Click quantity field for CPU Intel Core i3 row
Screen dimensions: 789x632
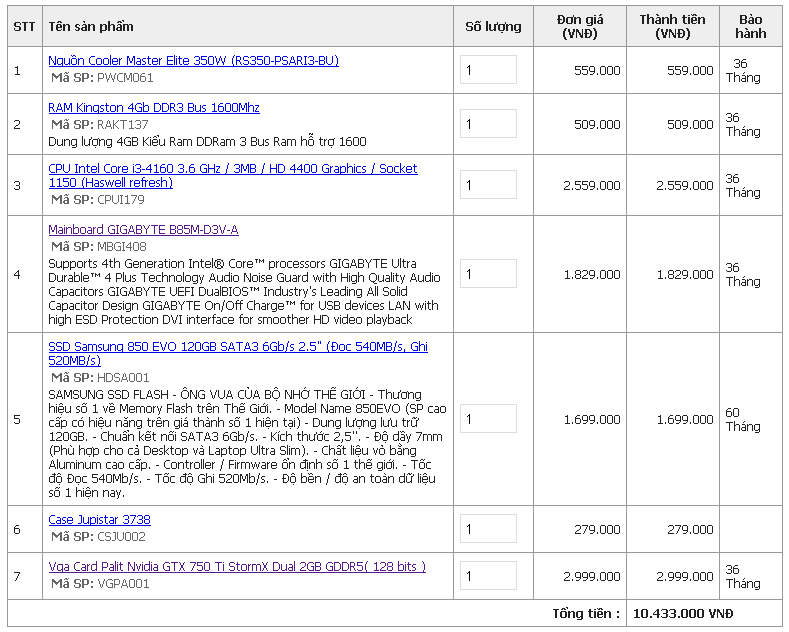tap(488, 184)
